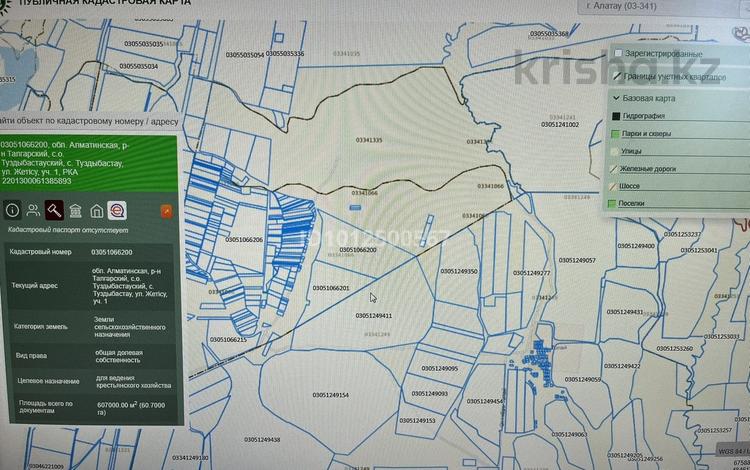
Task: Click the Вид права value общая долевая собственность
Action: [x=119, y=356]
